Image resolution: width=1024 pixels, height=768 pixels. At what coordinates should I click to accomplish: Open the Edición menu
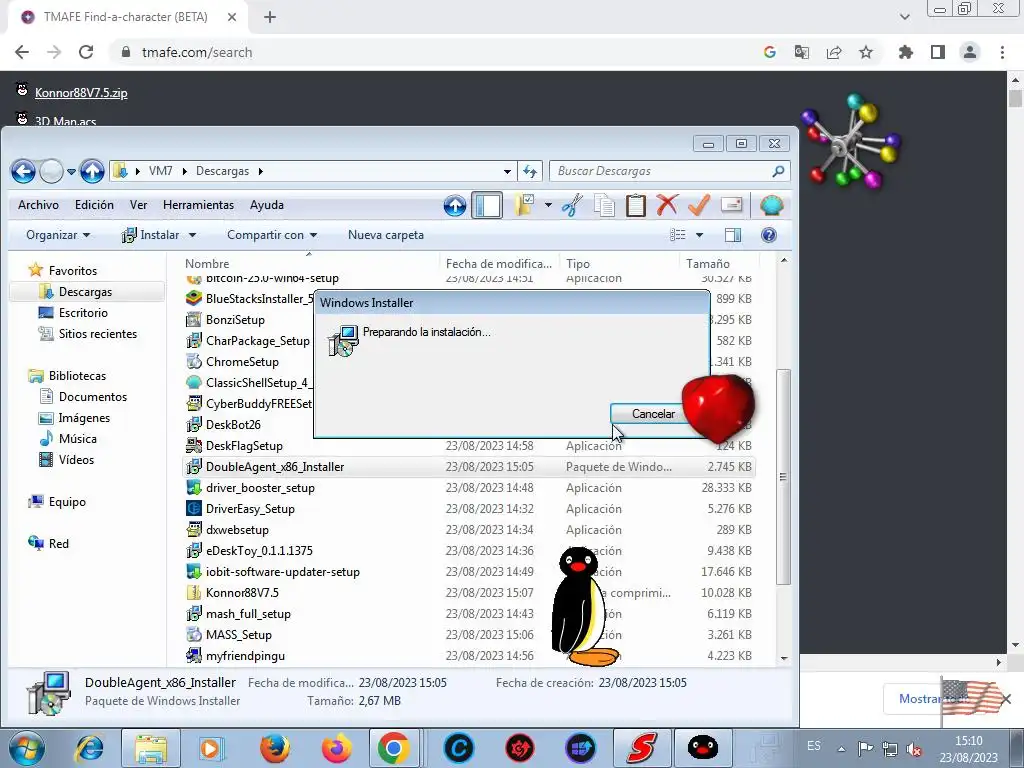click(x=94, y=205)
